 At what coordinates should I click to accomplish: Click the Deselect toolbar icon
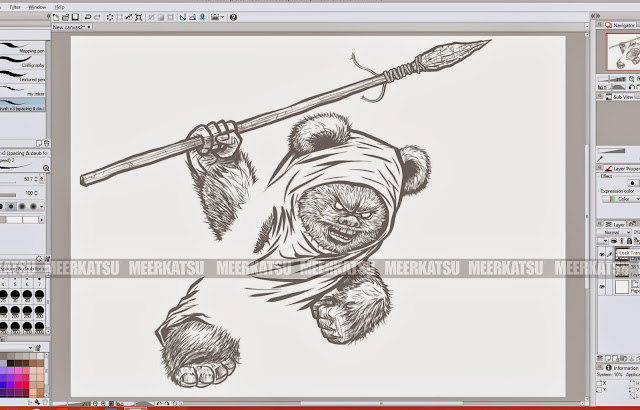click(x=161, y=17)
